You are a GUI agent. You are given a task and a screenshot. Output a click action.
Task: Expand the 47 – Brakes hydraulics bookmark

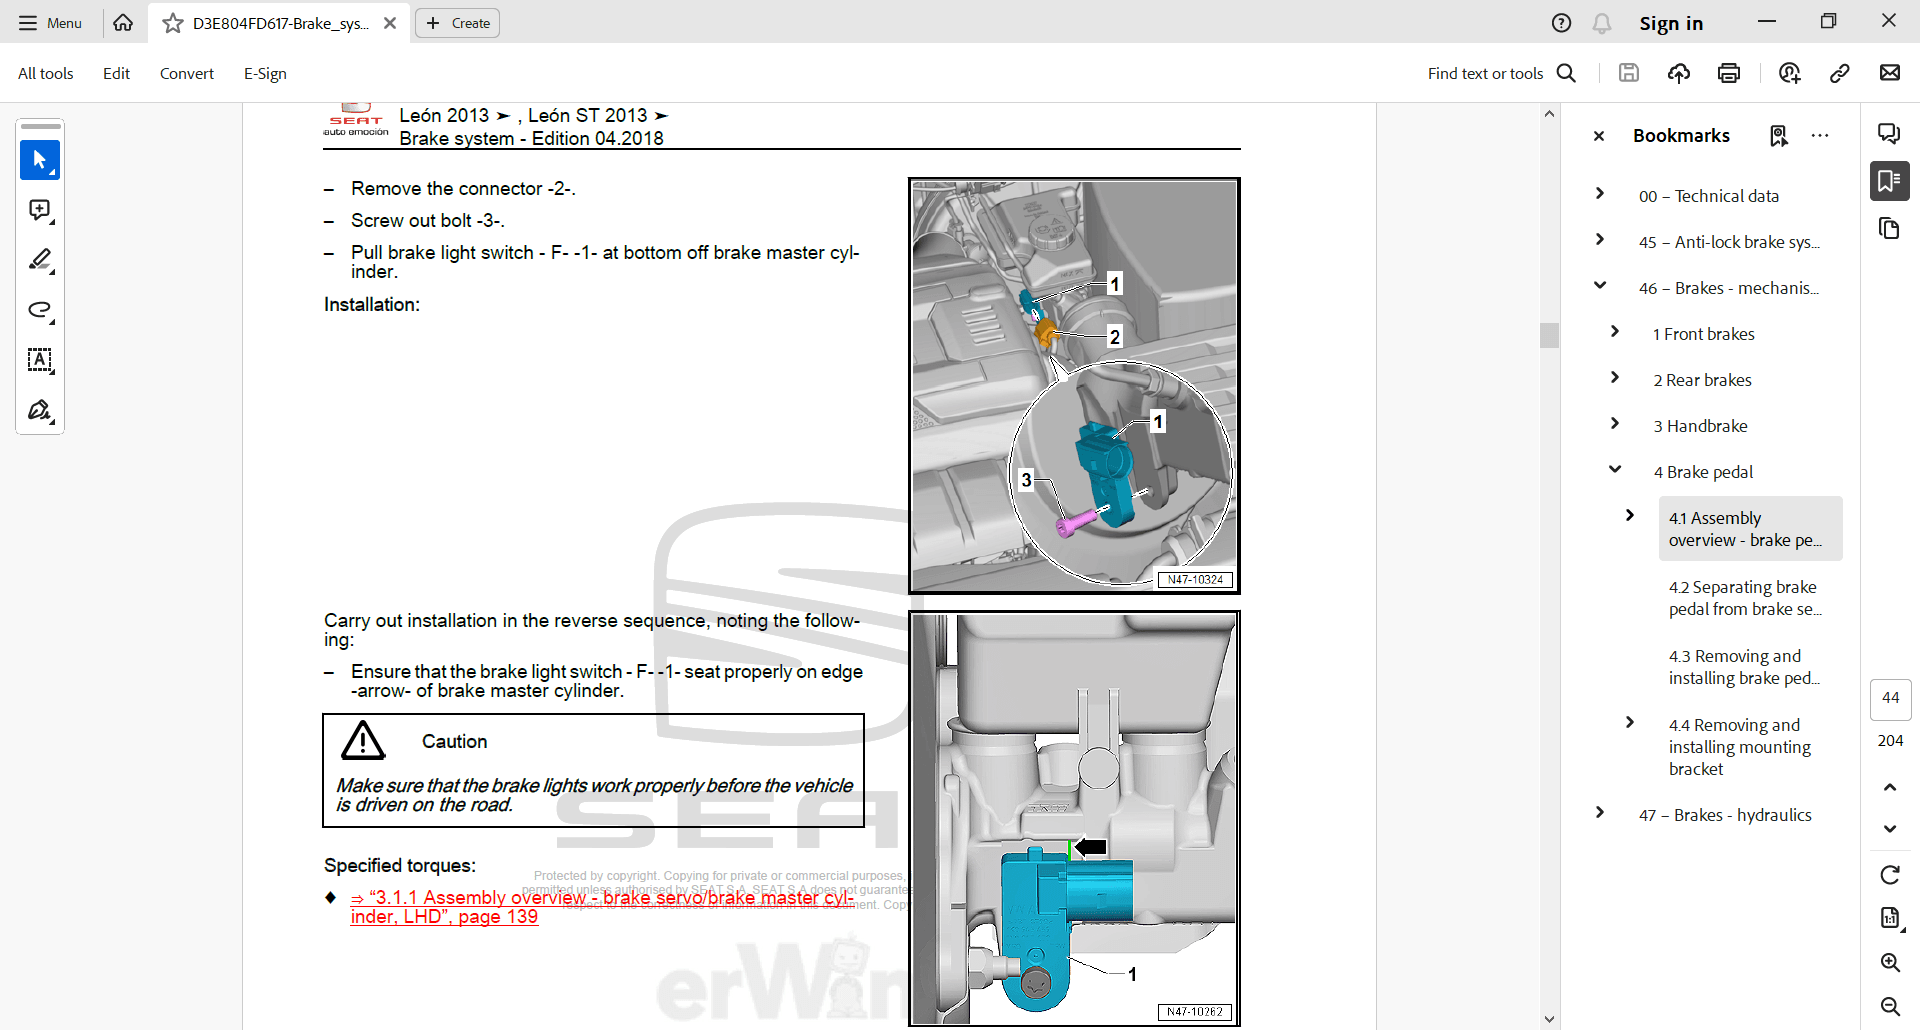click(x=1600, y=813)
